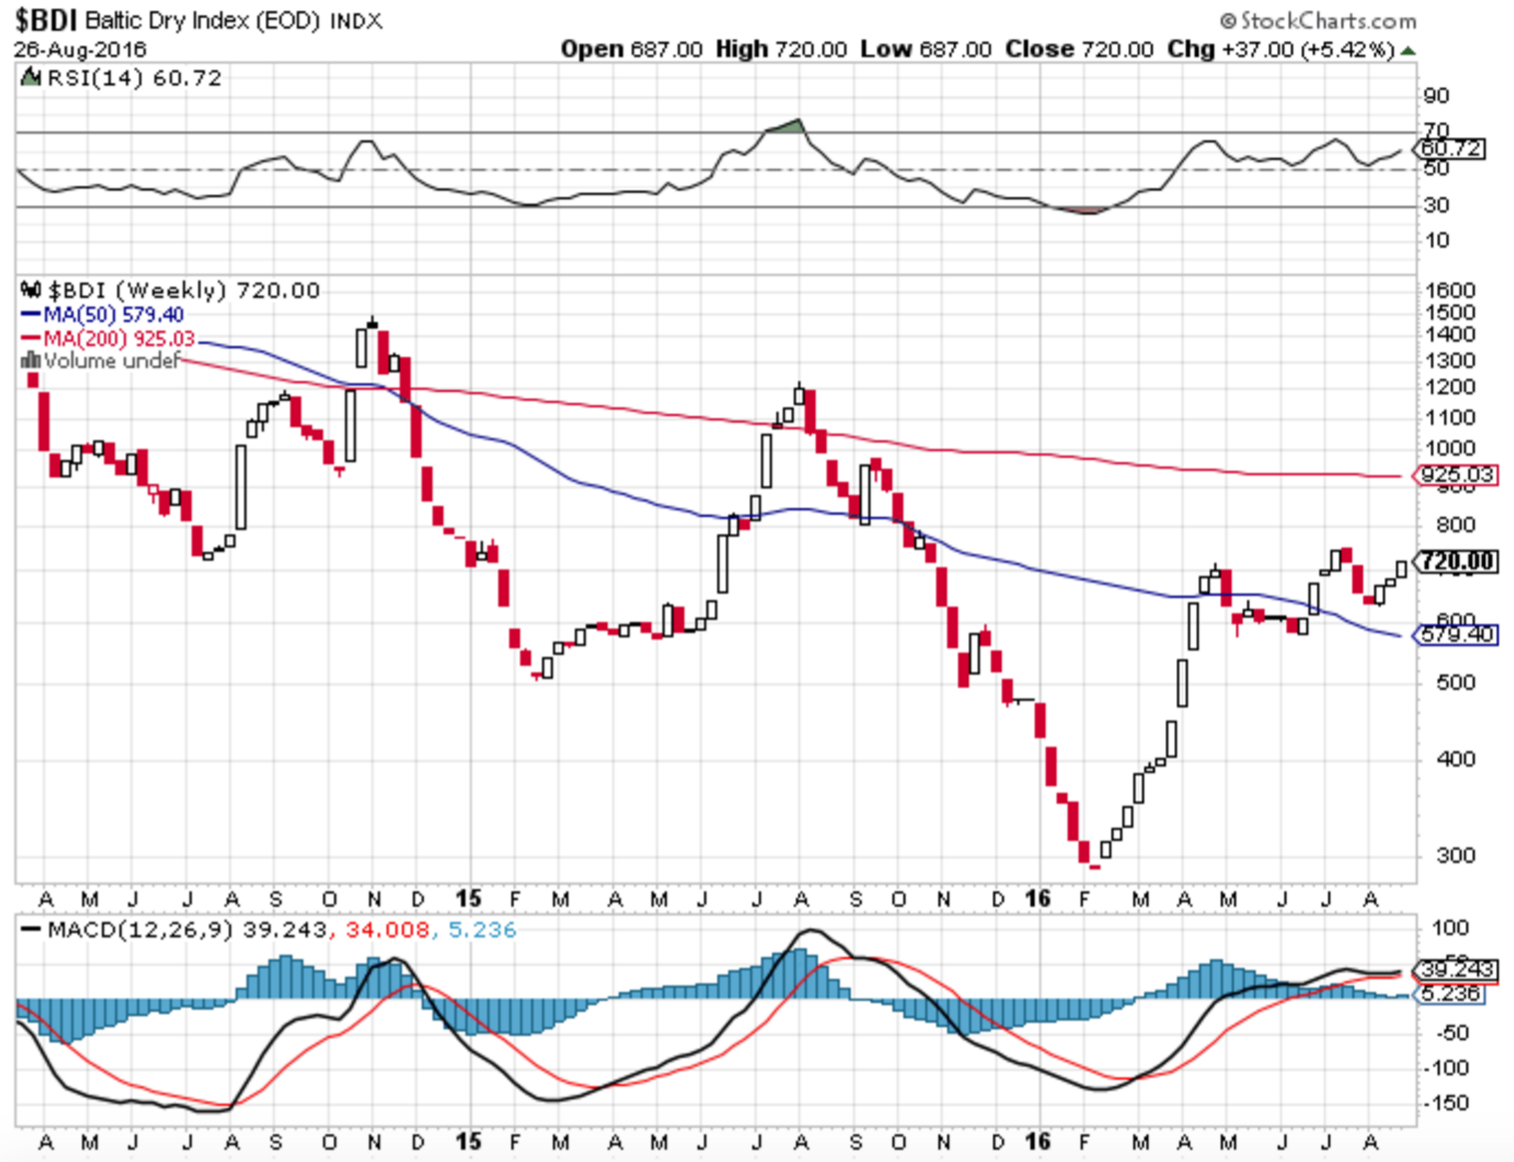This screenshot has height=1162, width=1514.
Task: Click the '16' year marker below MACD panel
Action: 1038,1141
